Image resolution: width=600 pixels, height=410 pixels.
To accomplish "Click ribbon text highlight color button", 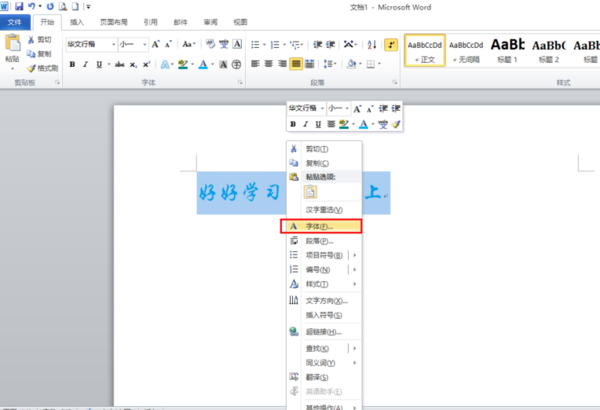I will click(x=183, y=64).
